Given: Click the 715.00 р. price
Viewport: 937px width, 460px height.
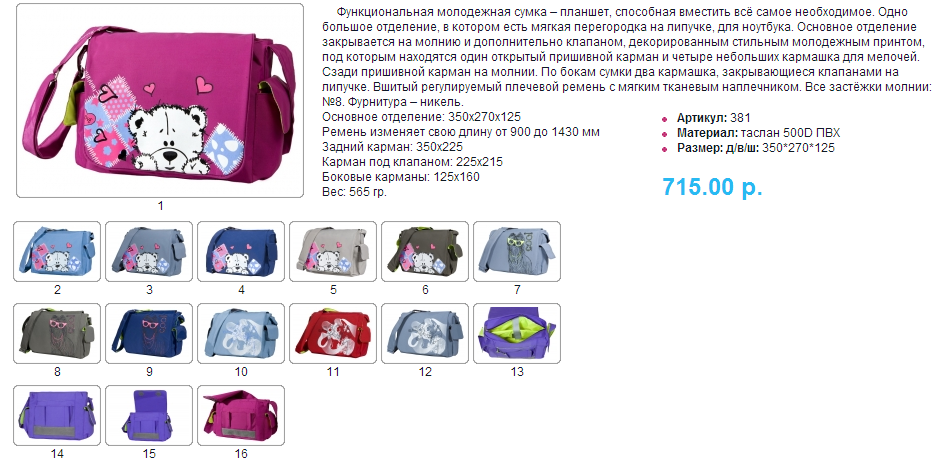Looking at the screenshot, I should [712, 187].
